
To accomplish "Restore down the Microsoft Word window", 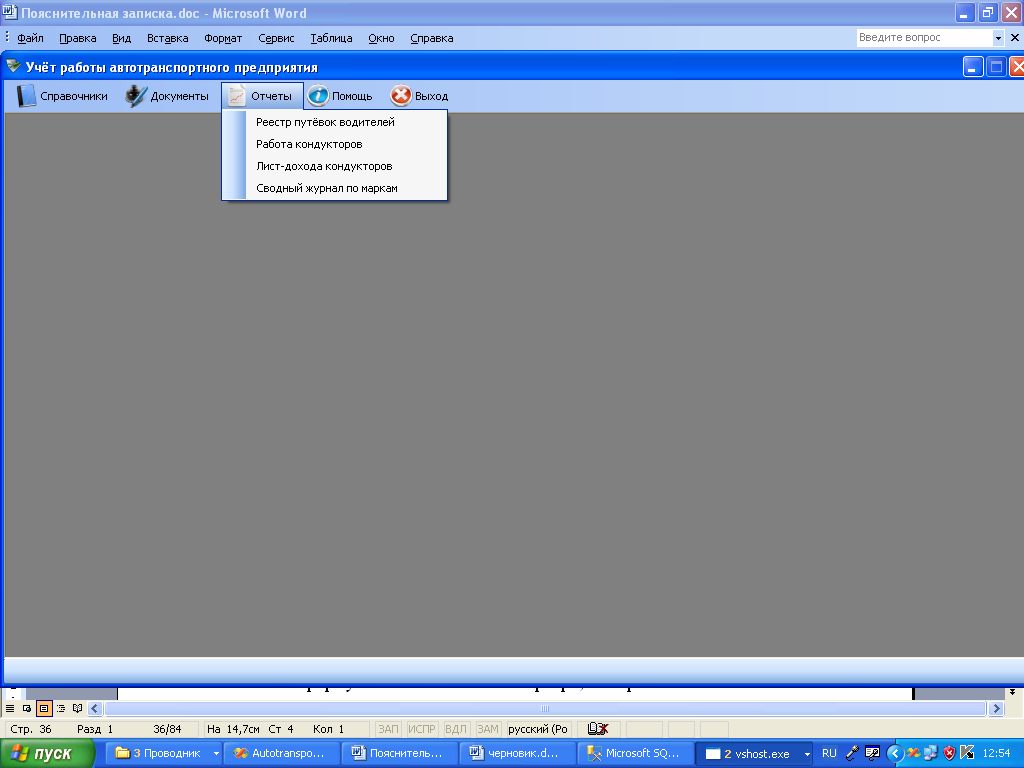I will coord(987,12).
